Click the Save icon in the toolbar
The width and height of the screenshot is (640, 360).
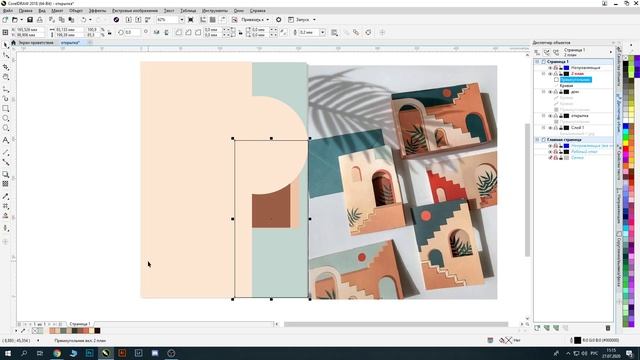pos(30,20)
